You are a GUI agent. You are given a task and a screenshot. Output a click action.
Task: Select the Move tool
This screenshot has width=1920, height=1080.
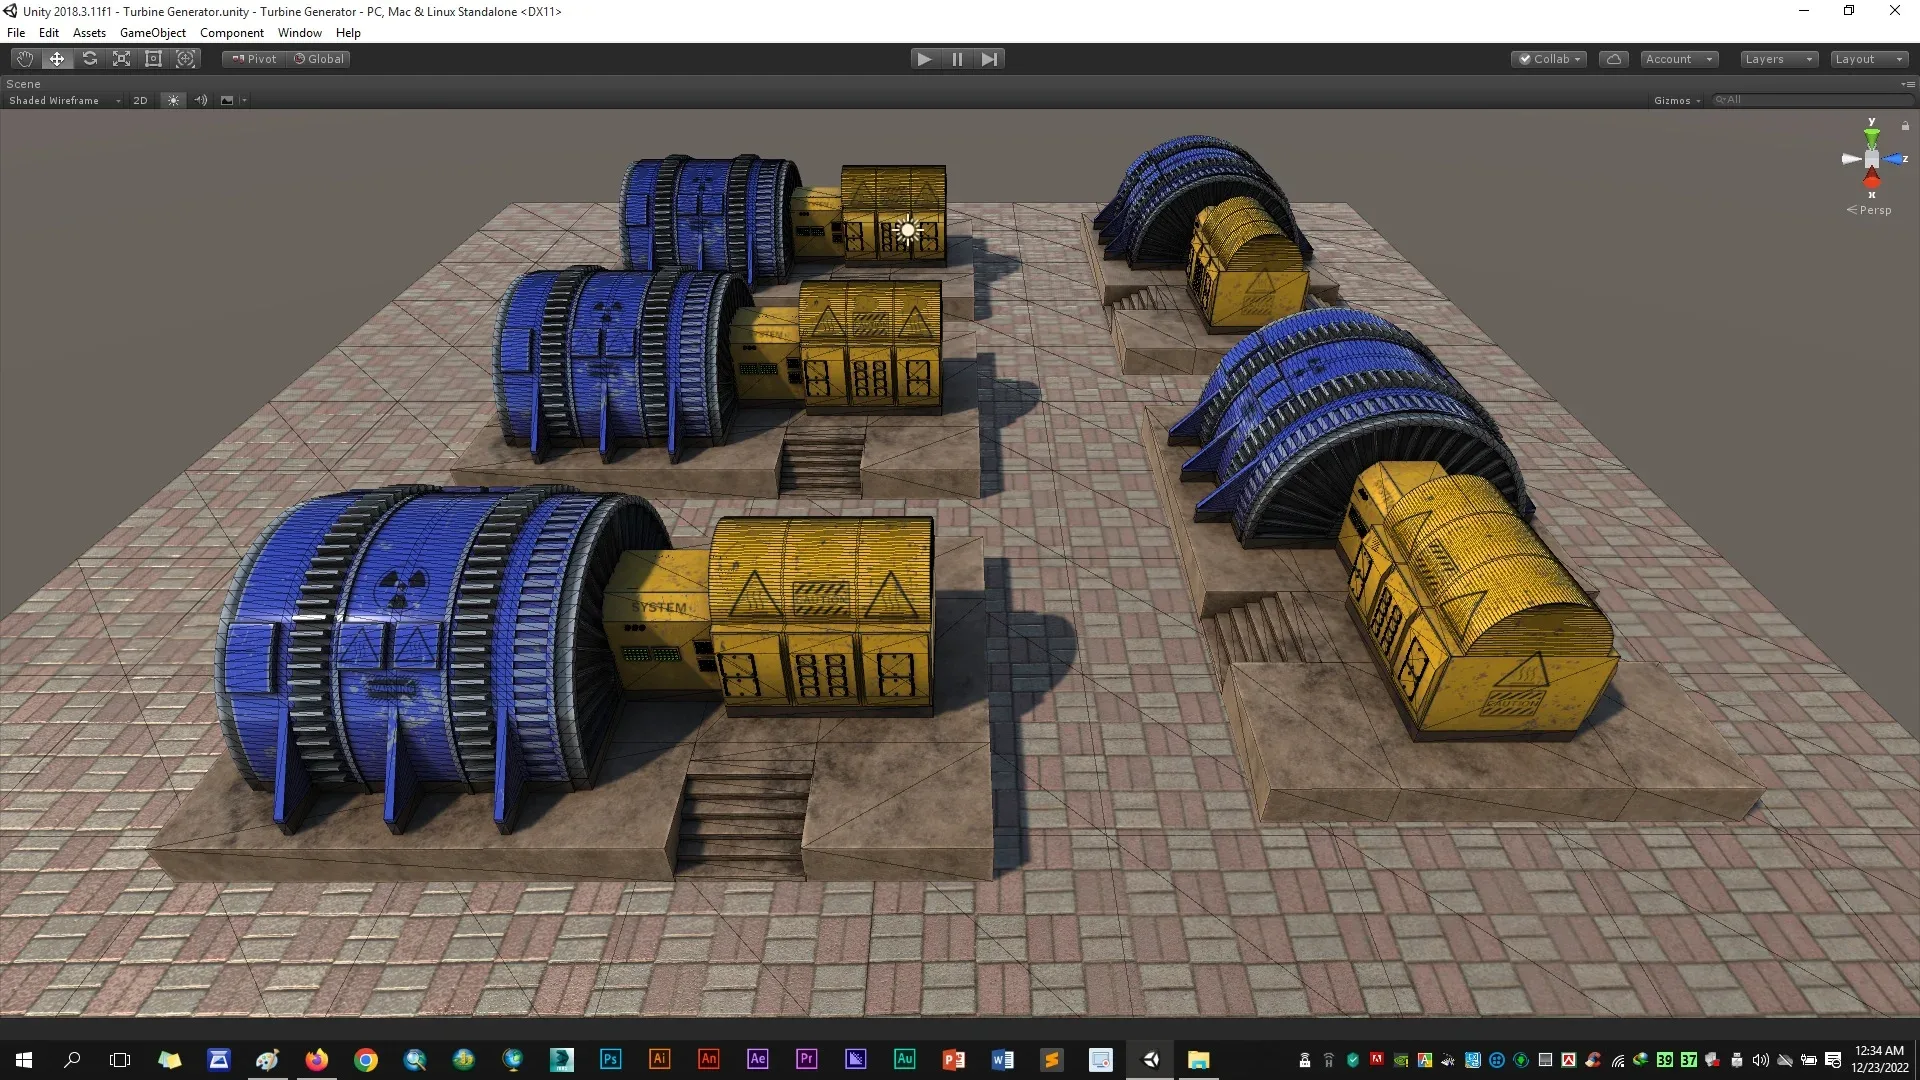pyautogui.click(x=57, y=59)
